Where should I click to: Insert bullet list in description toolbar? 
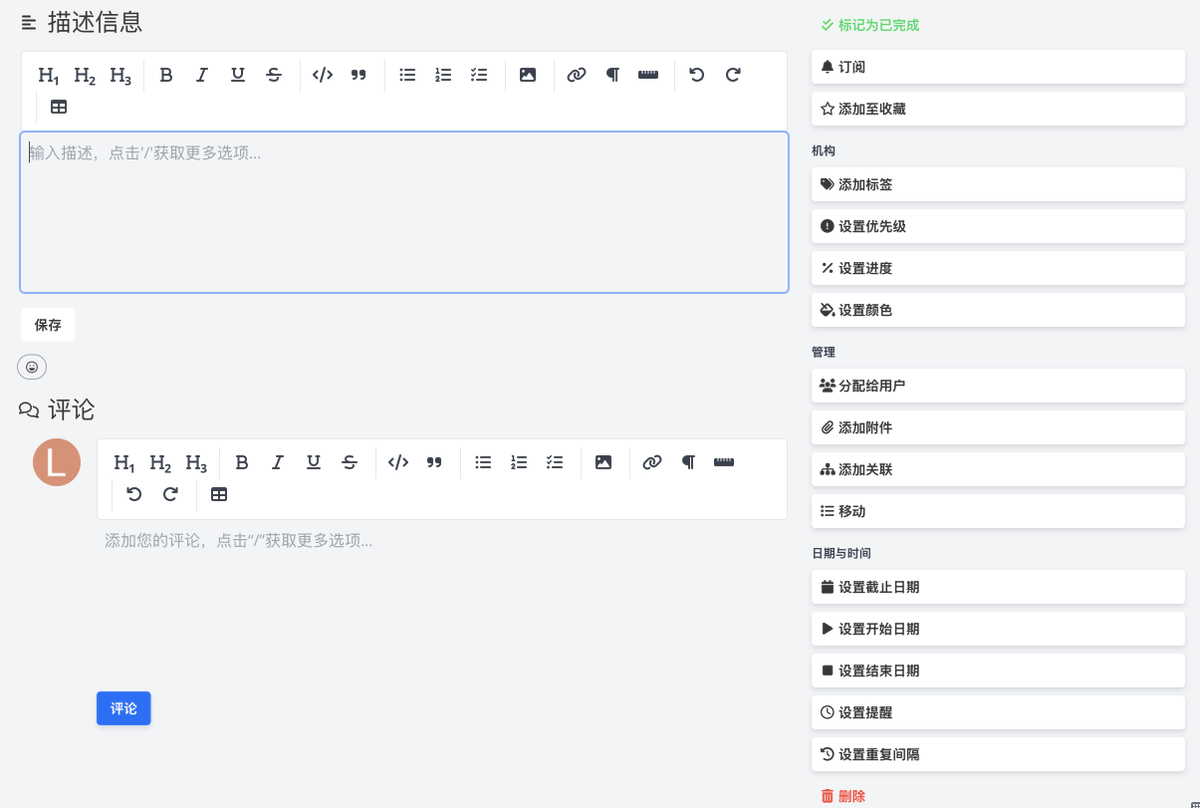pyautogui.click(x=407, y=75)
